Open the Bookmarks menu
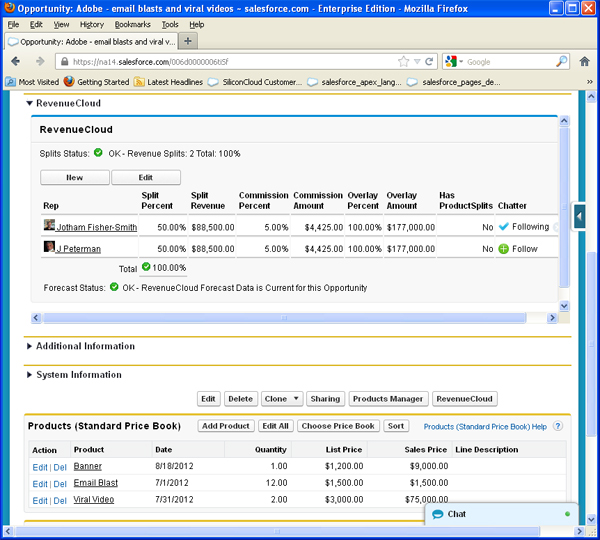The image size is (600, 540). [132, 24]
